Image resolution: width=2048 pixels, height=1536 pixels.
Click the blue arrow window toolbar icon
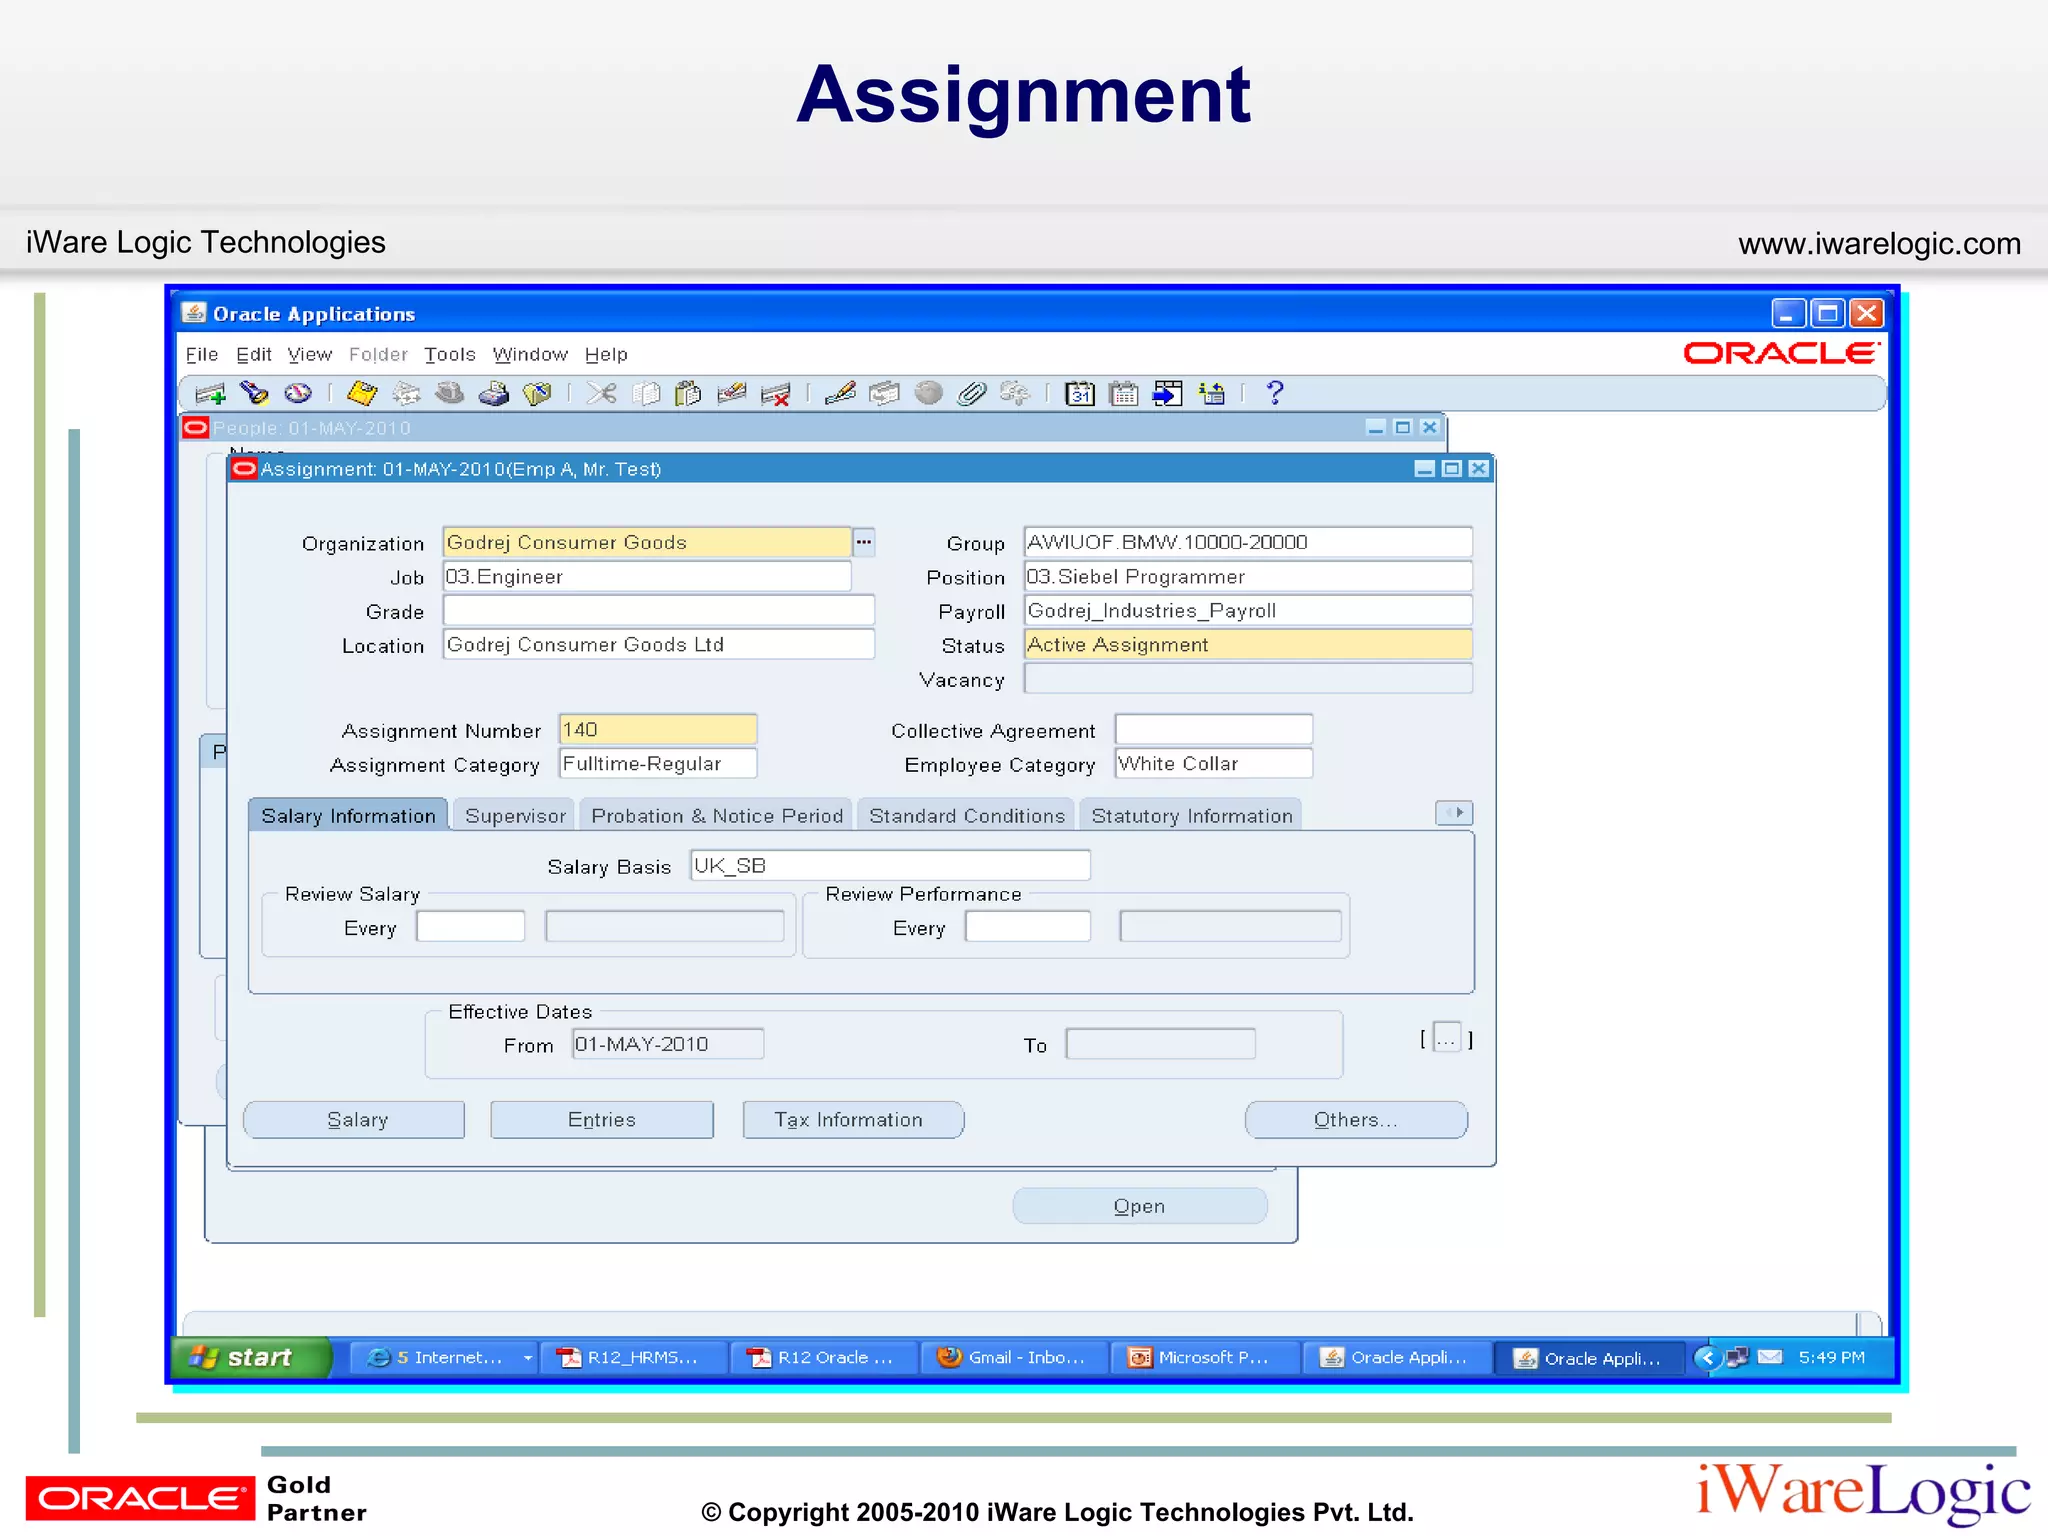(x=1167, y=394)
